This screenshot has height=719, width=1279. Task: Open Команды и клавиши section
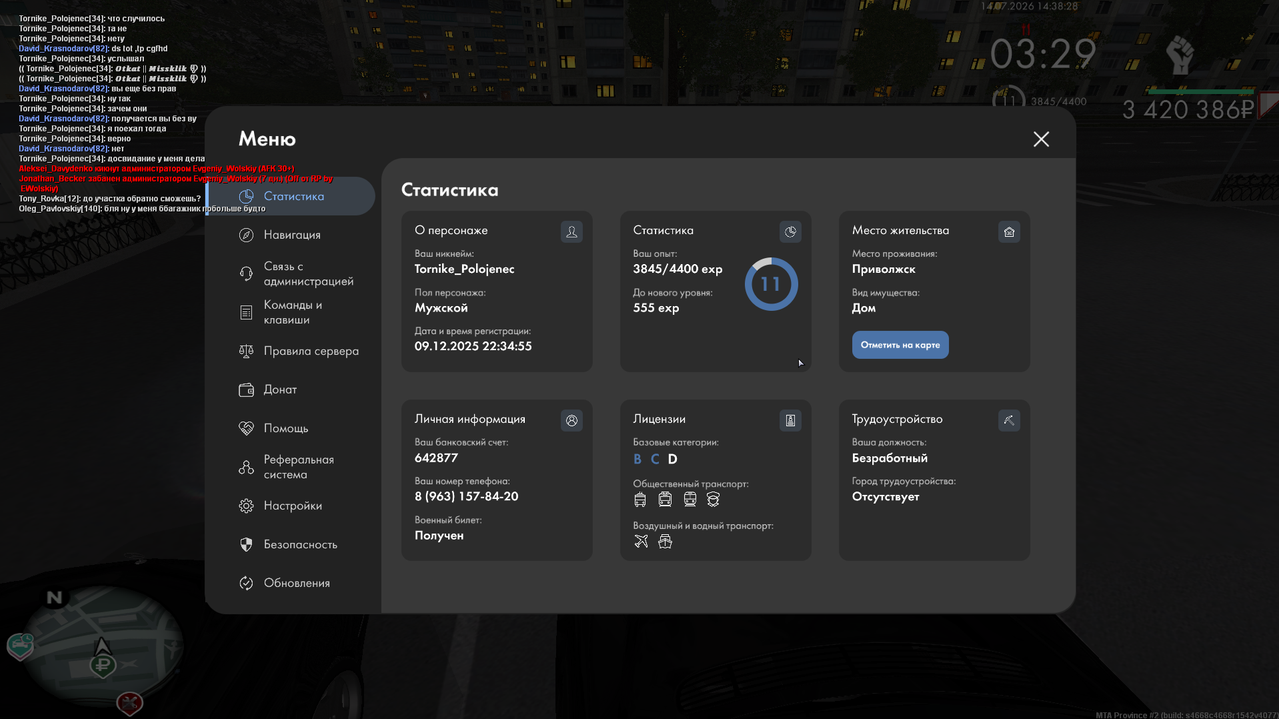coord(291,312)
